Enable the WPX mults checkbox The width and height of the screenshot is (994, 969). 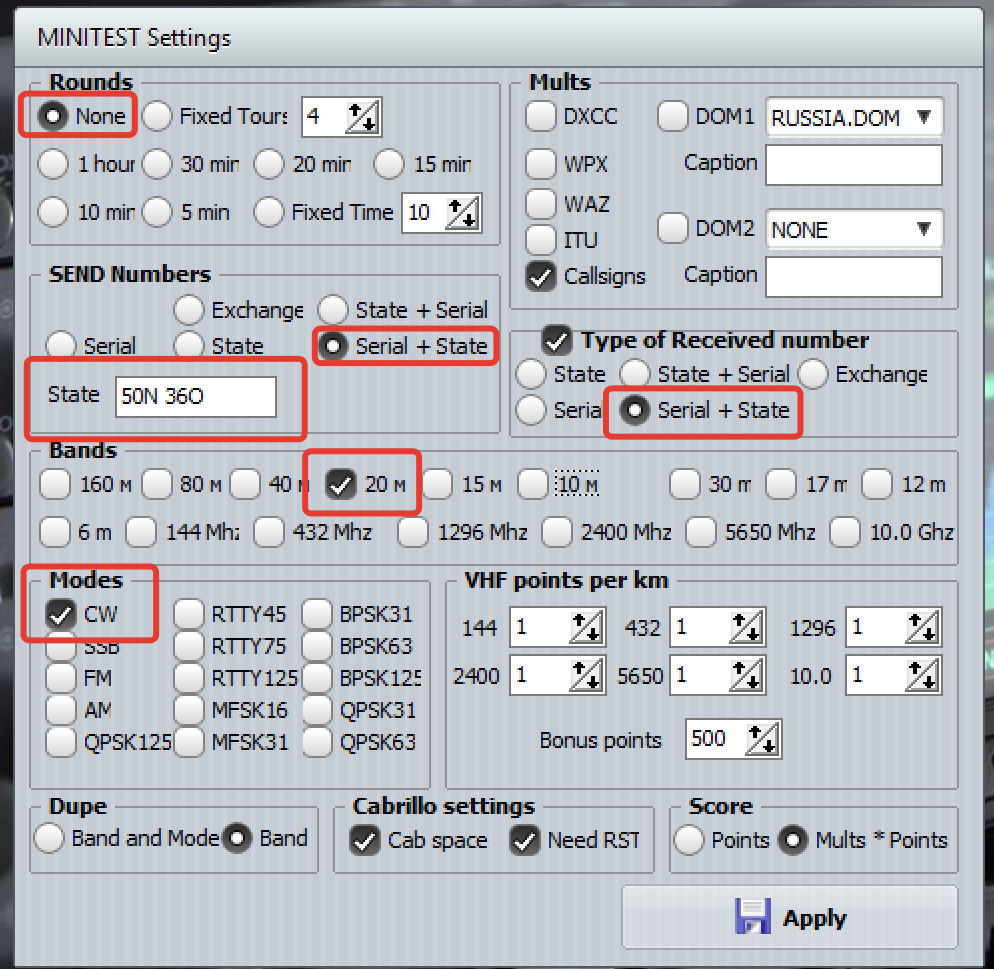point(541,164)
